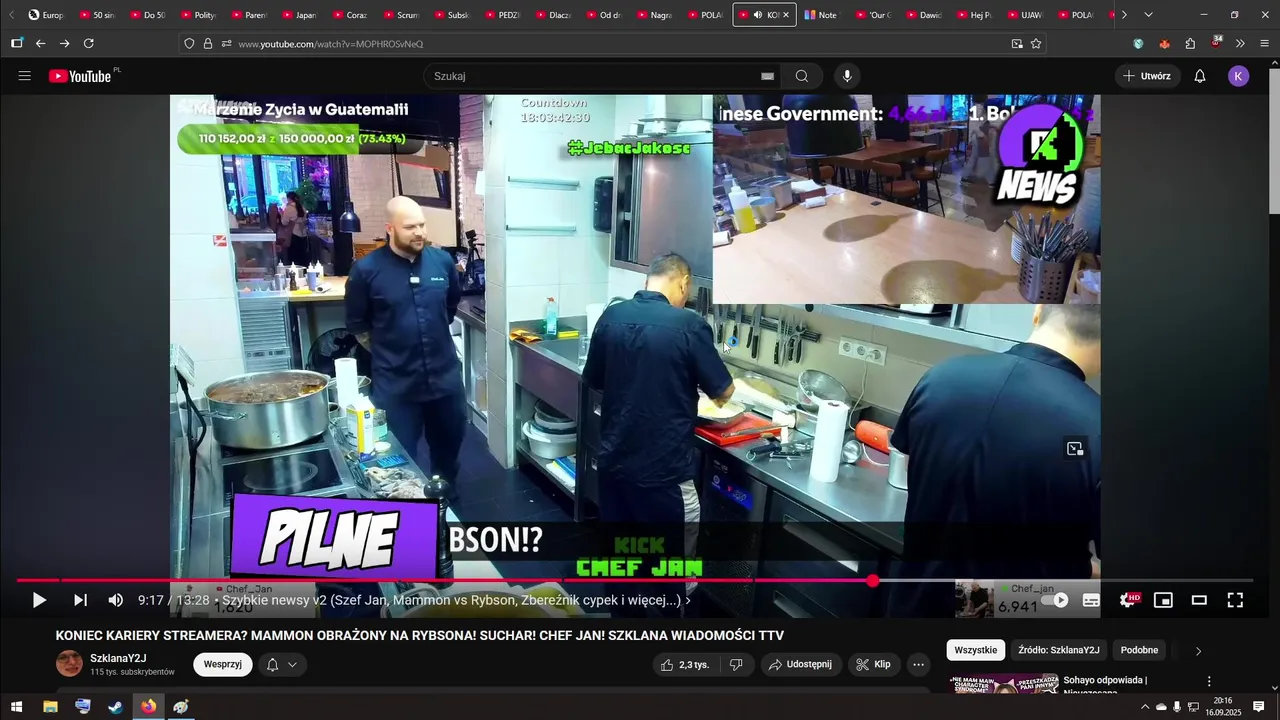The width and height of the screenshot is (1280, 720).
Task: Like the video with 2,3 tys.
Action: pos(685,664)
